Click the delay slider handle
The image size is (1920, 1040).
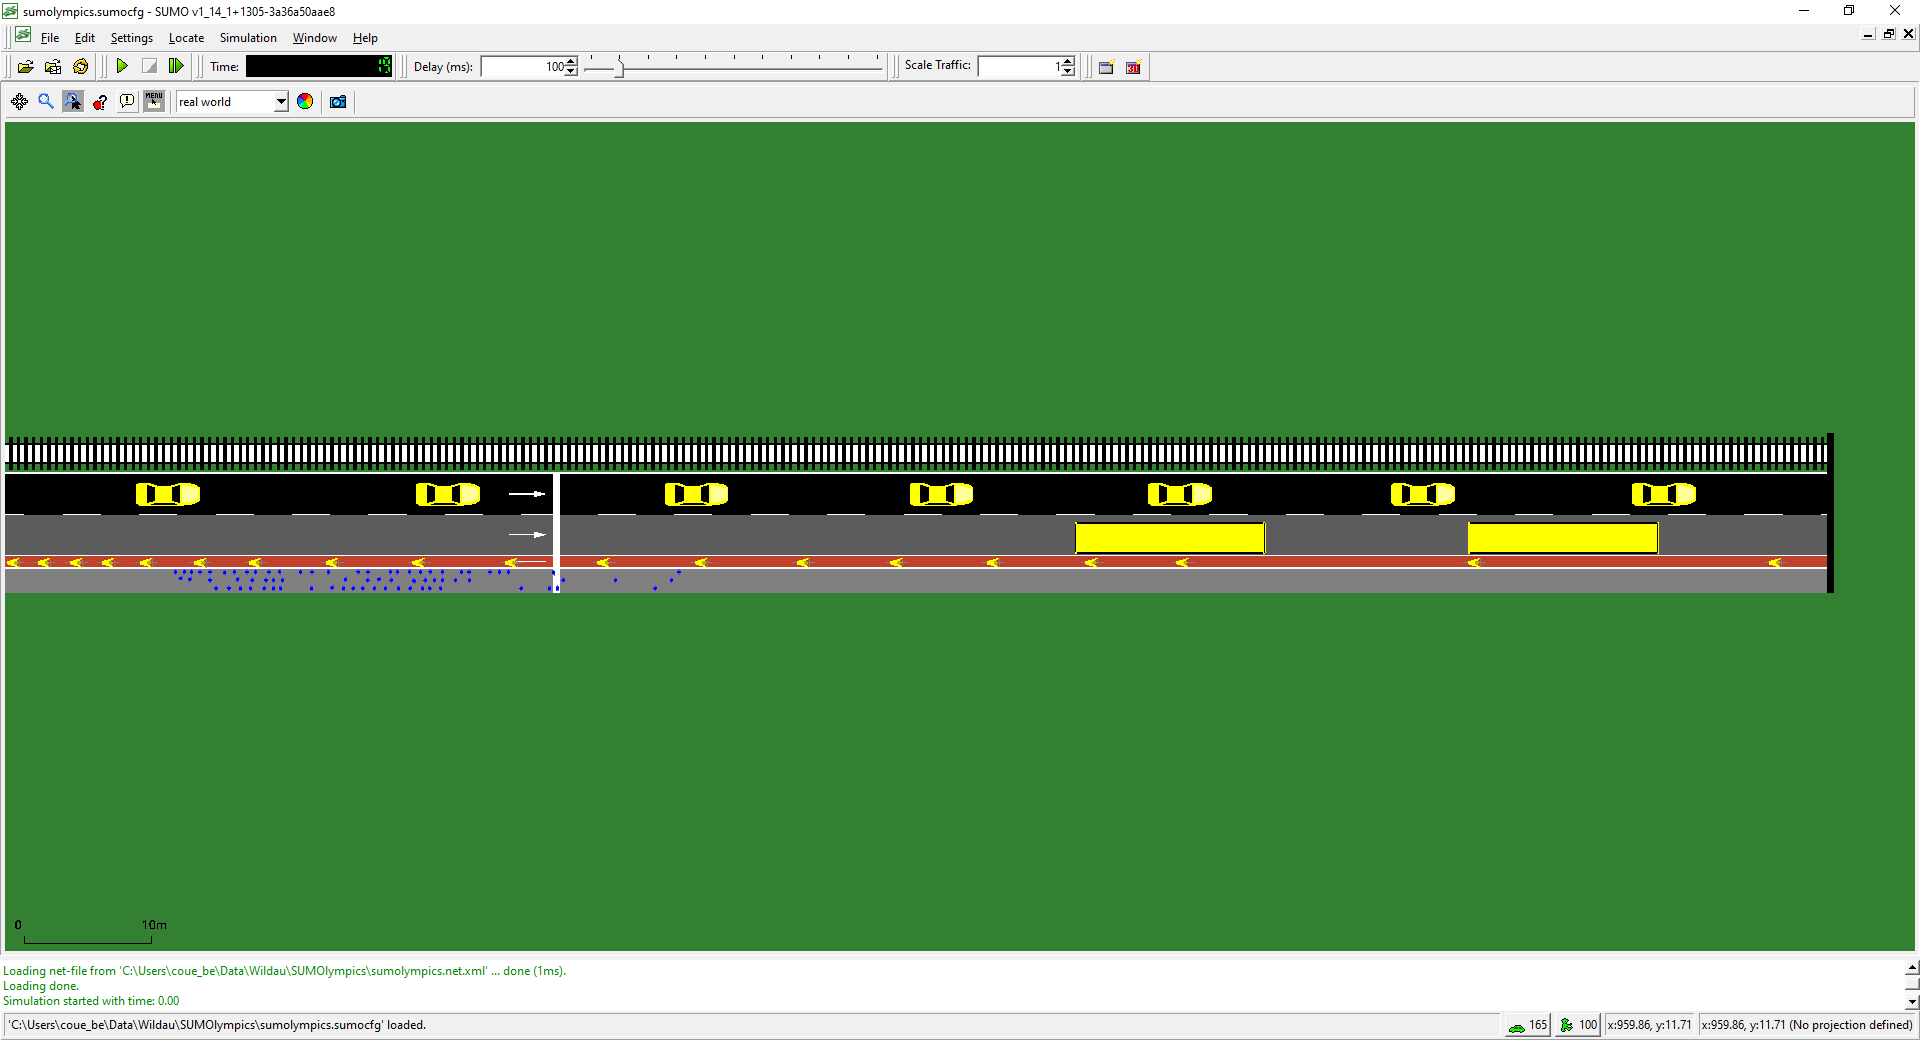point(620,67)
